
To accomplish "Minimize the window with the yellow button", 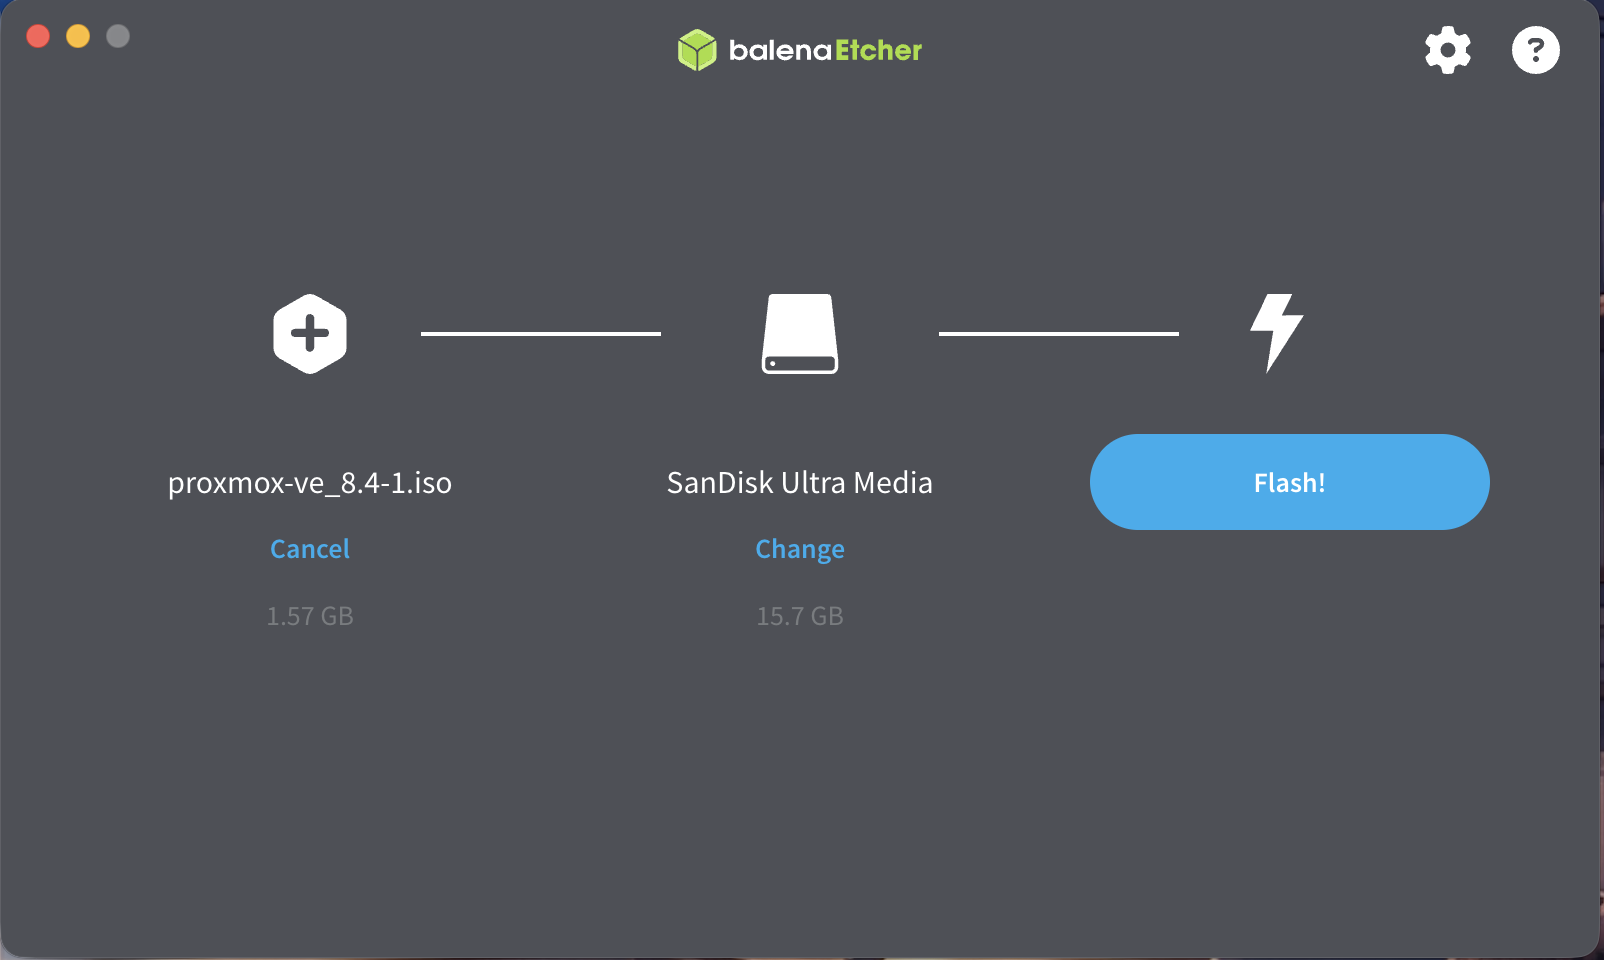I will tap(78, 36).
